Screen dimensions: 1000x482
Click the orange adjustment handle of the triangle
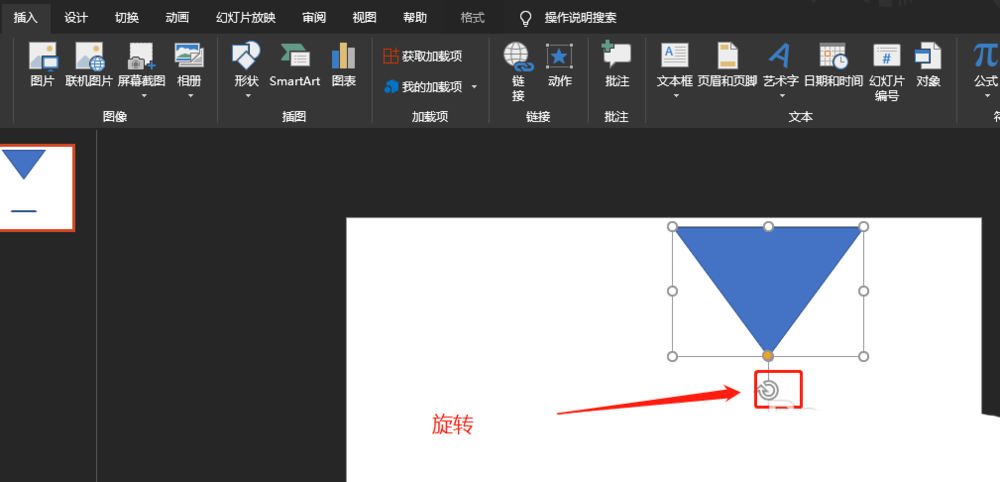pyautogui.click(x=768, y=355)
